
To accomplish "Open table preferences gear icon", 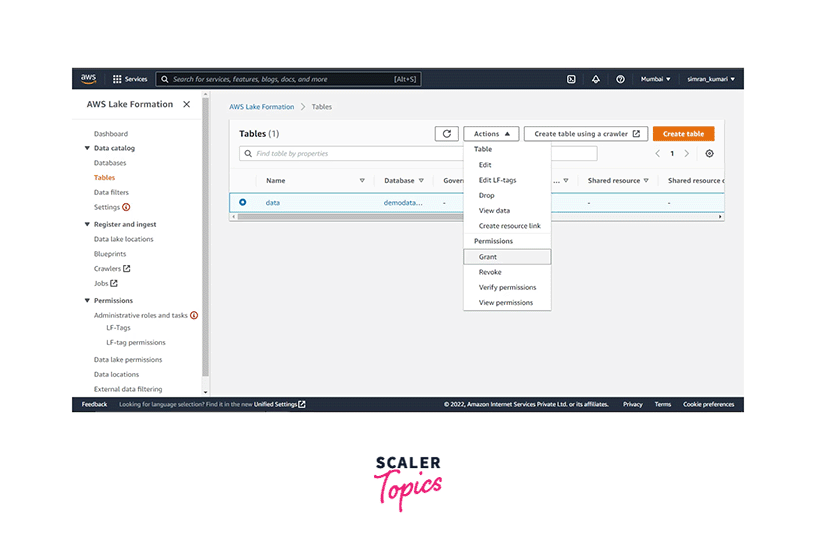I will tap(710, 154).
